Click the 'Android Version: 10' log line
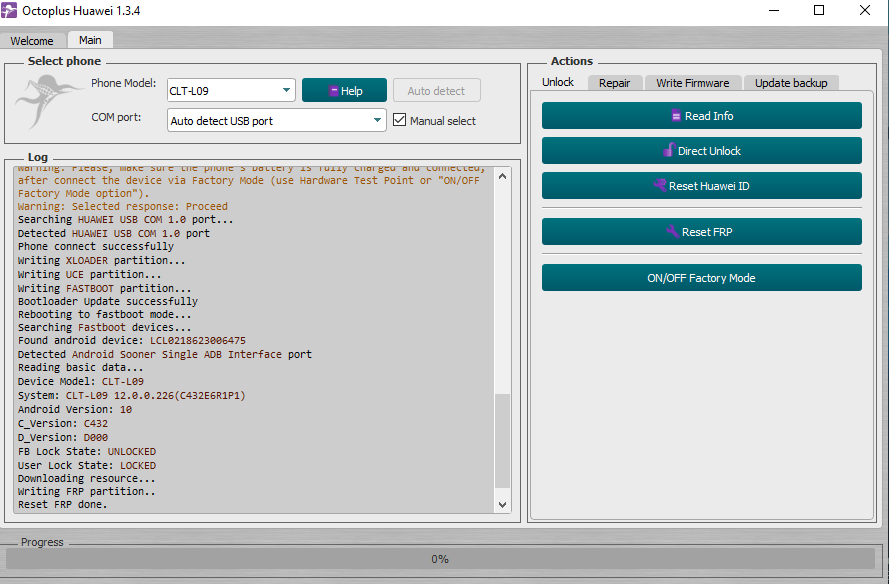This screenshot has width=889, height=584. [x=75, y=409]
